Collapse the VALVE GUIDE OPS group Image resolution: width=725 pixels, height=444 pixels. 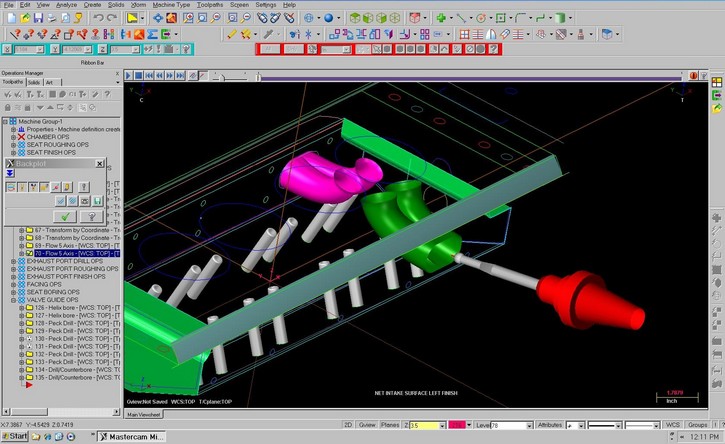13,300
